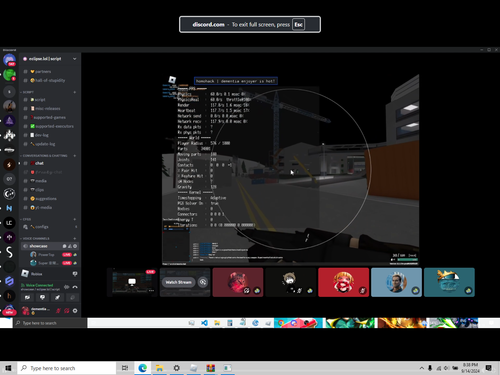Open Settings gear from taskbar

[176, 368]
